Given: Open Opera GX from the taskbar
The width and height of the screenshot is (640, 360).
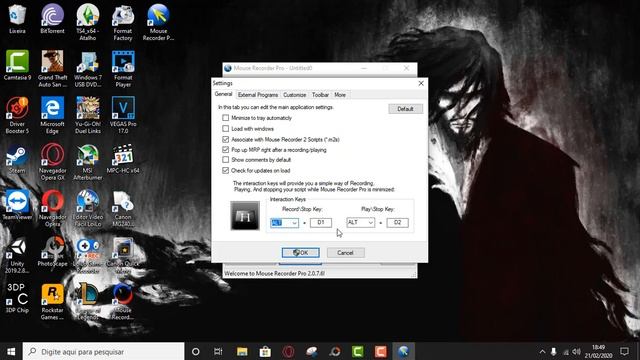Looking at the screenshot, I should tap(289, 351).
